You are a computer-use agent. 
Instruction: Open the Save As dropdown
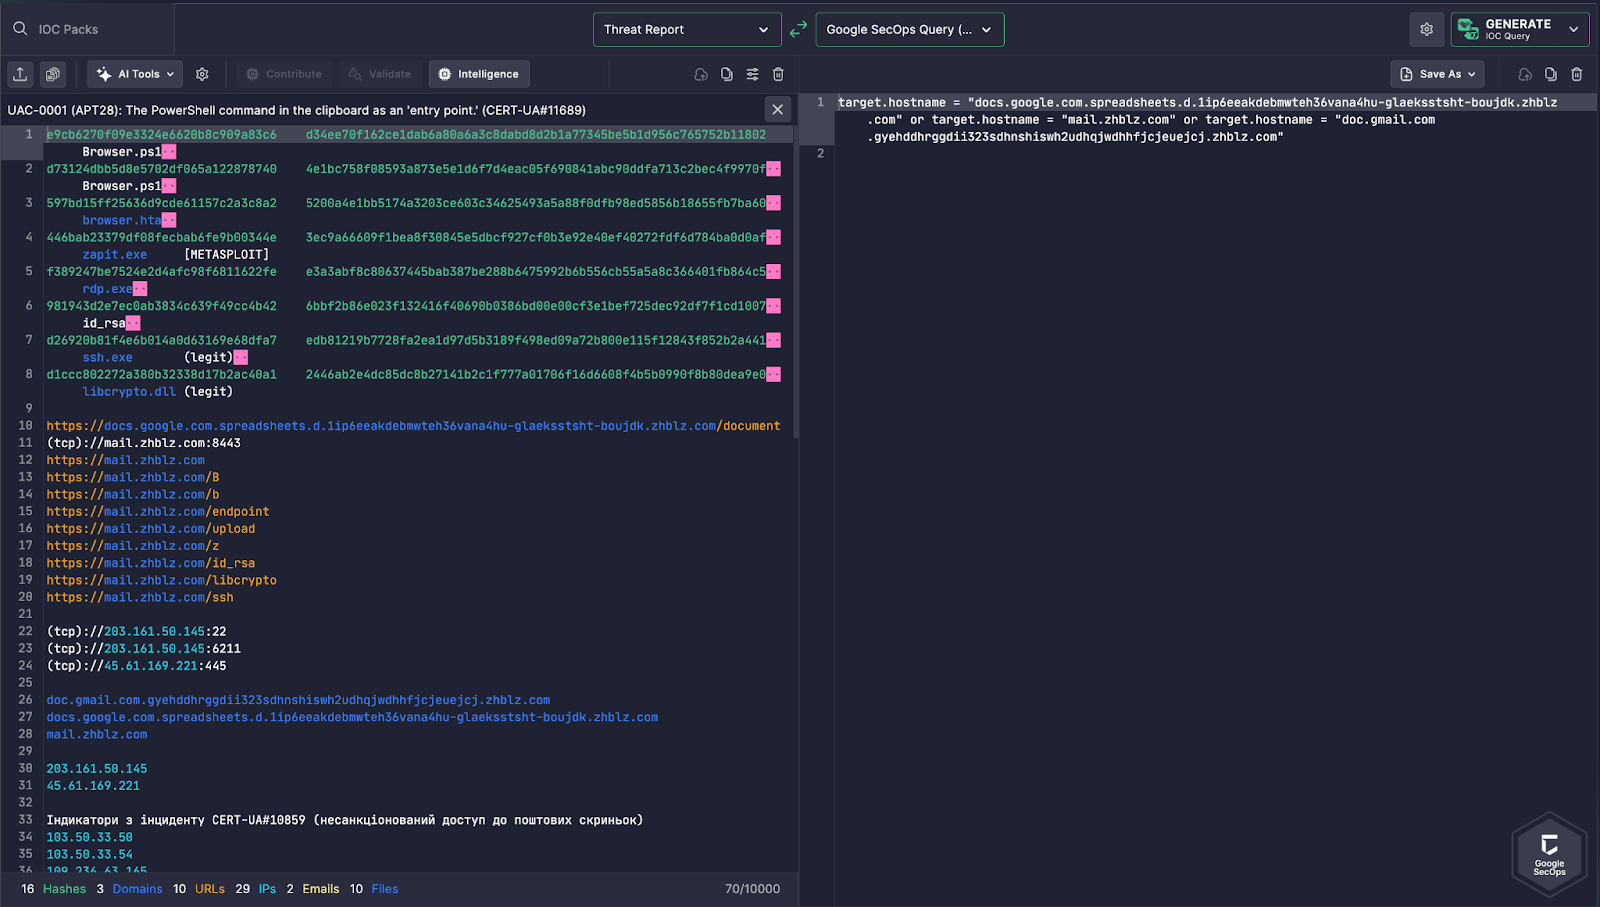tap(1437, 74)
